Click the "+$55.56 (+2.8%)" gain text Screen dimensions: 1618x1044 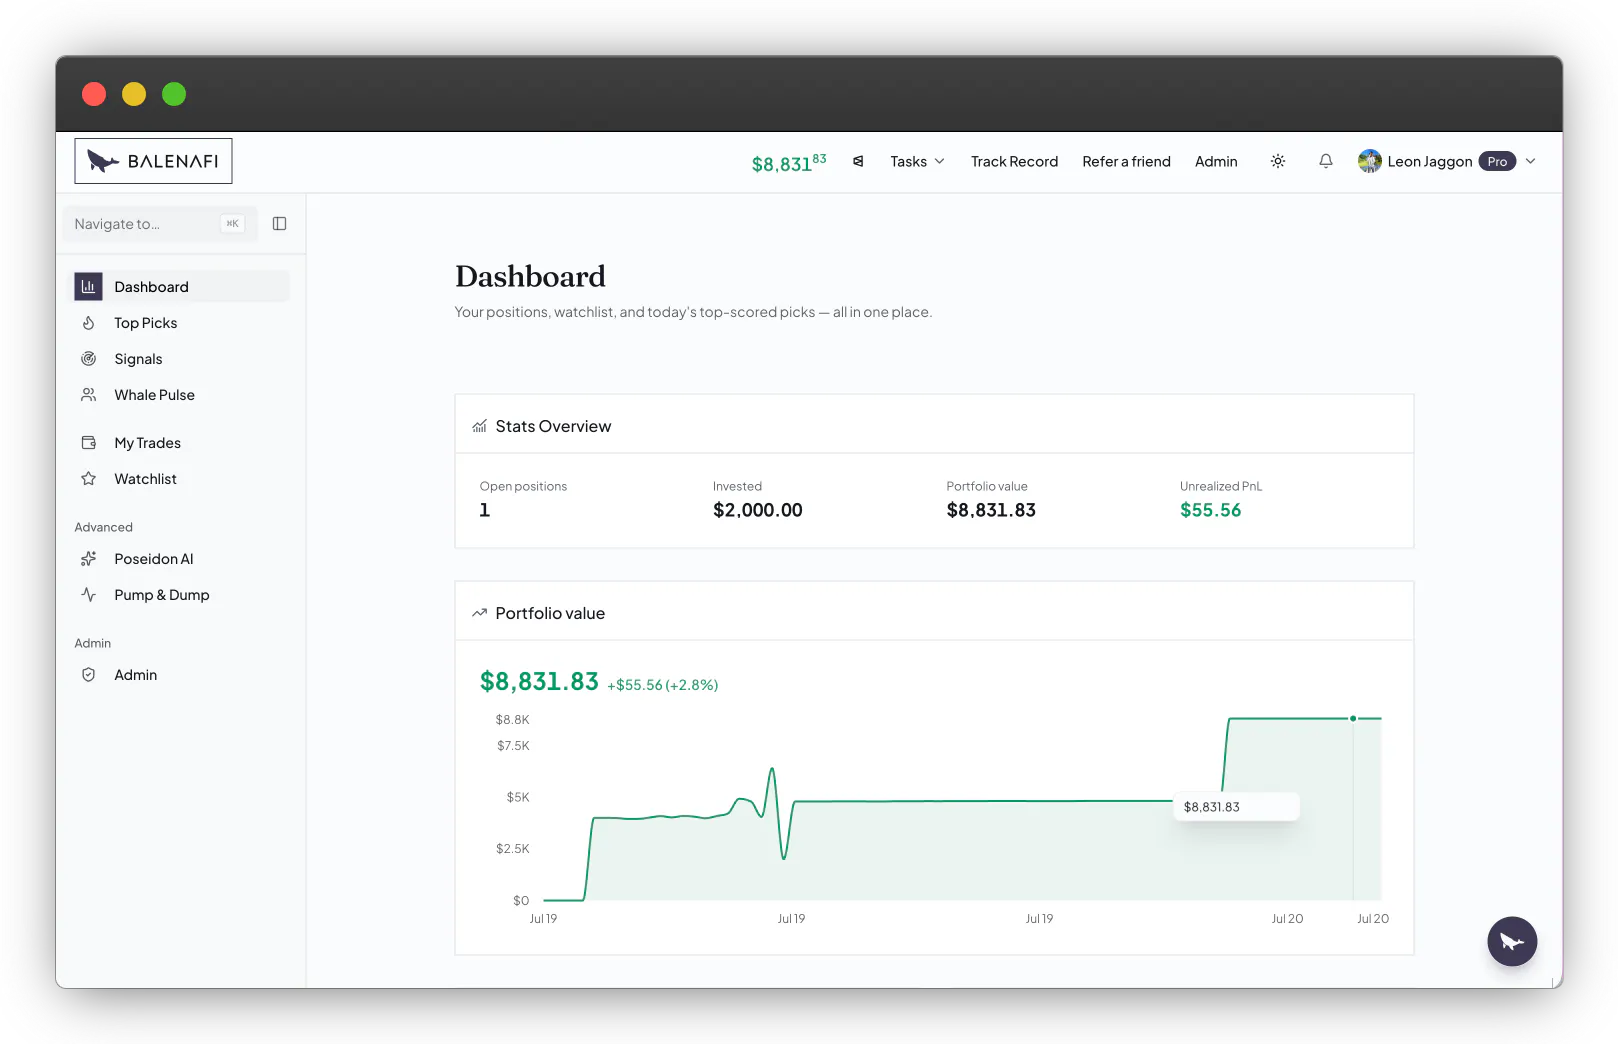pyautogui.click(x=663, y=685)
